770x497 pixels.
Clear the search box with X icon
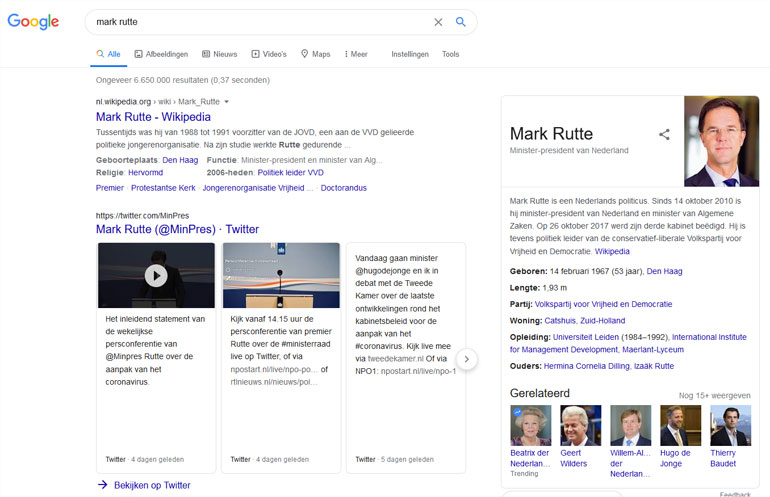(438, 22)
